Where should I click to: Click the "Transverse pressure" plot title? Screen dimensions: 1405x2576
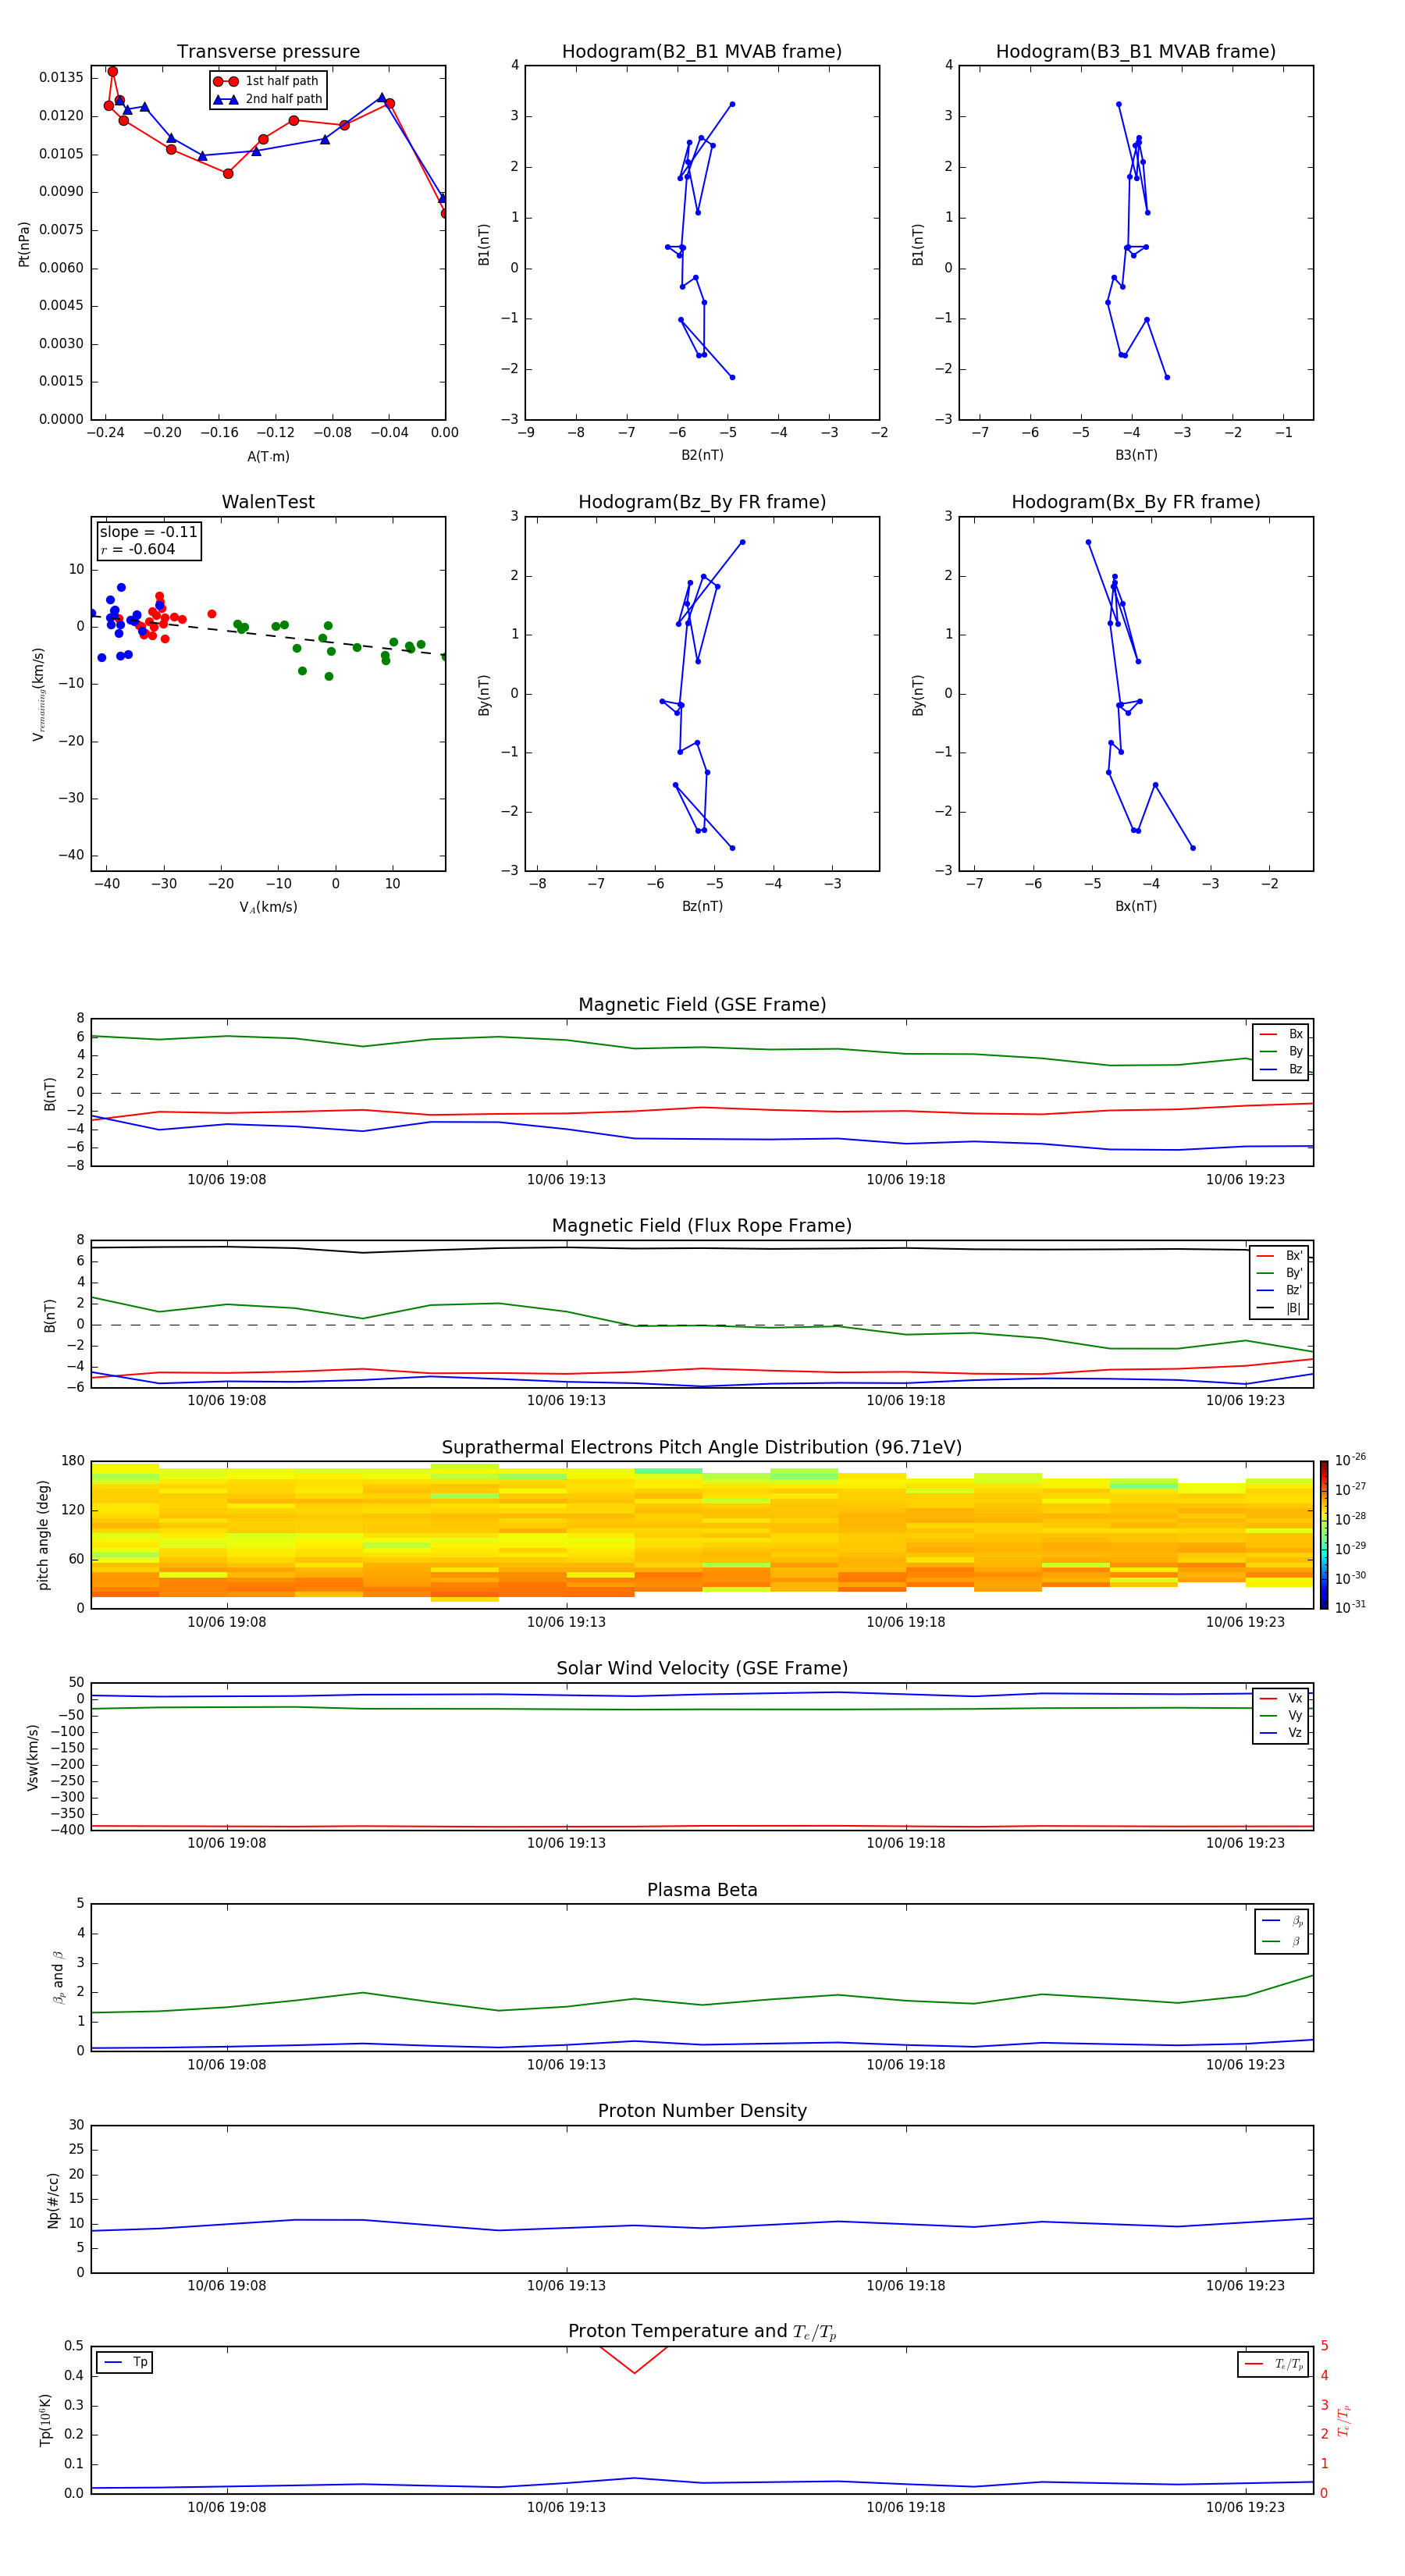coord(268,51)
